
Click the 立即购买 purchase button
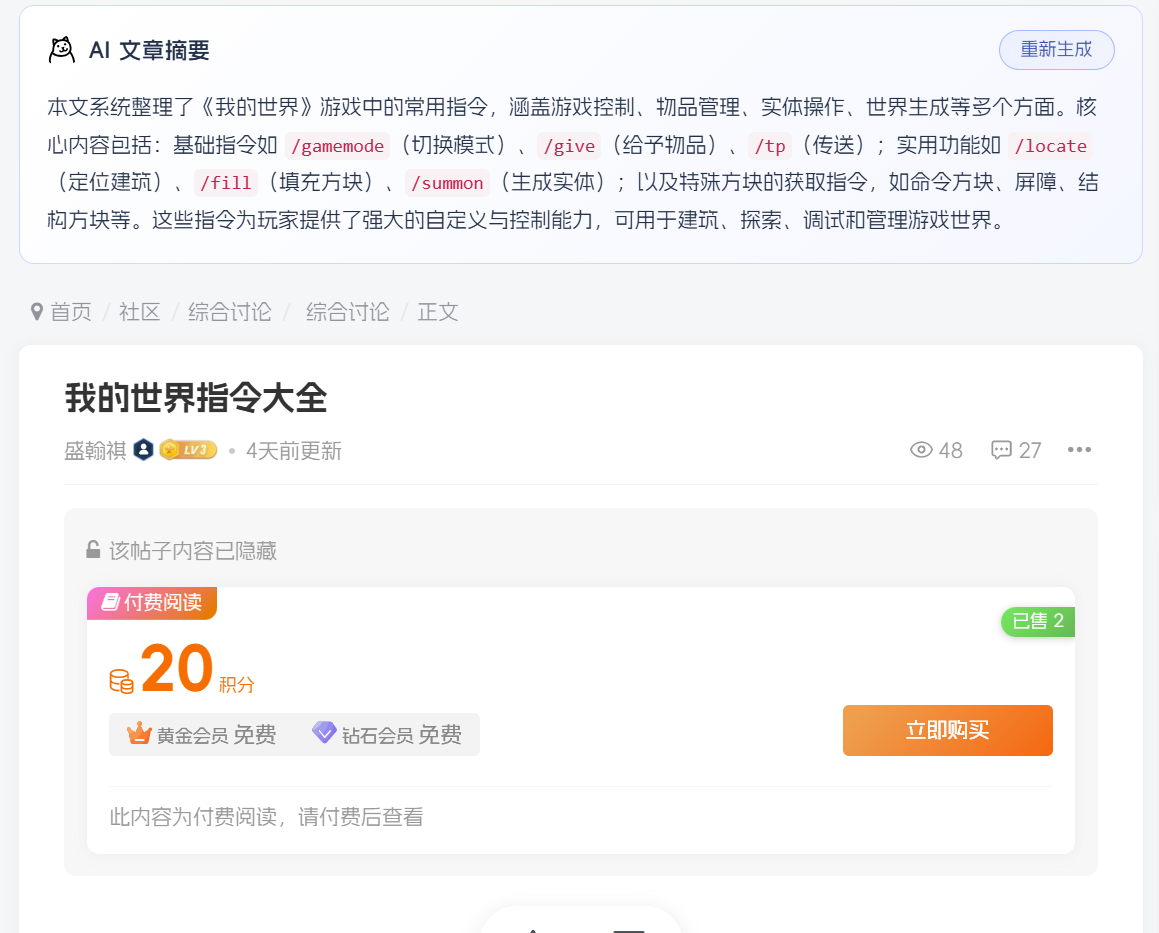tap(947, 730)
